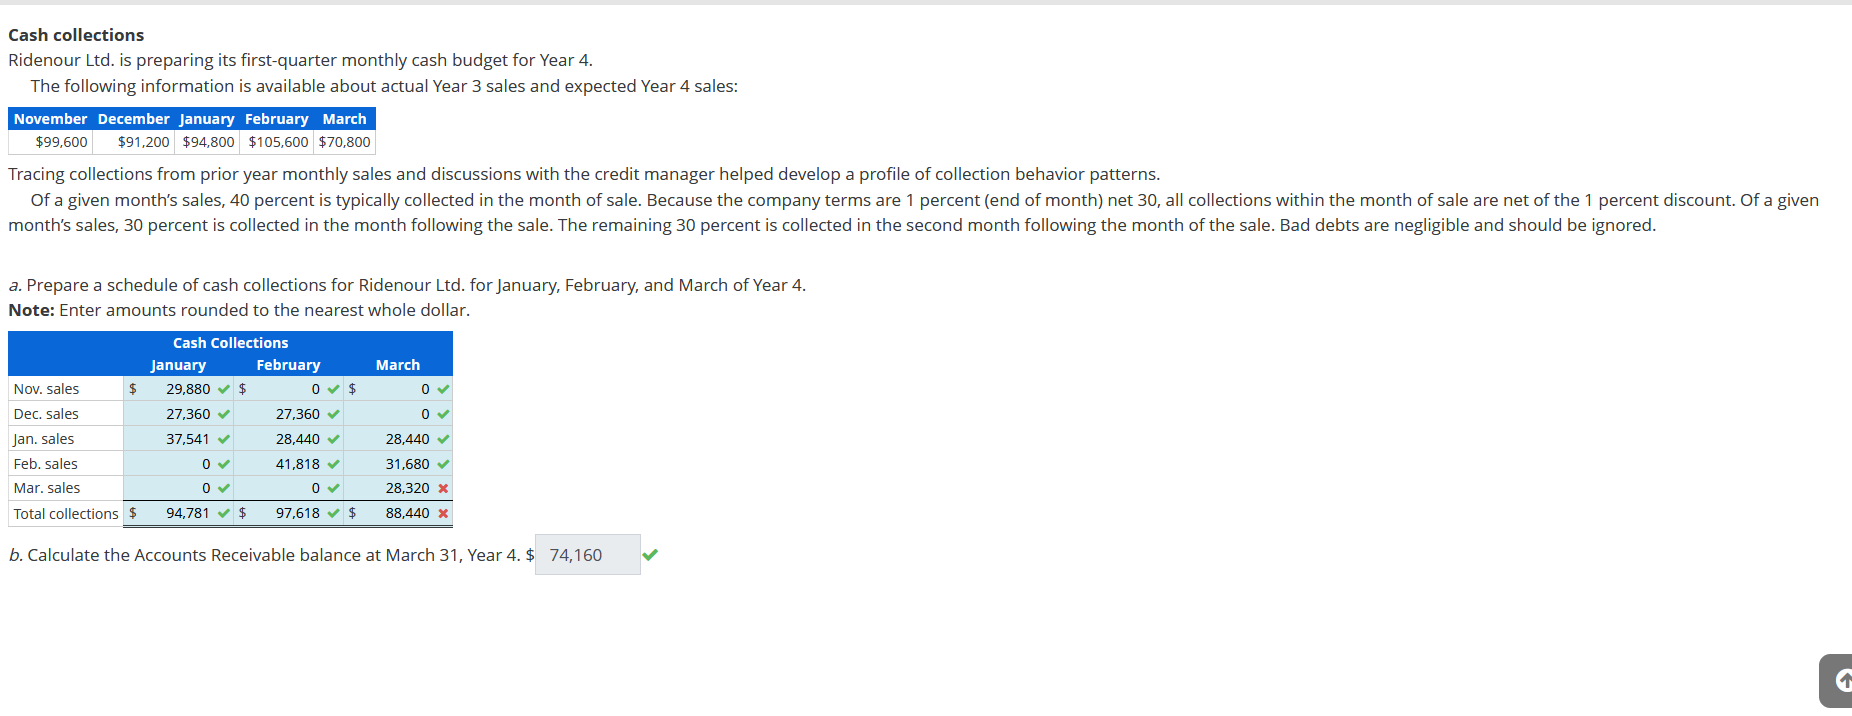The height and width of the screenshot is (716, 1852).
Task: Click the Mar. sales row label
Action: [46, 488]
